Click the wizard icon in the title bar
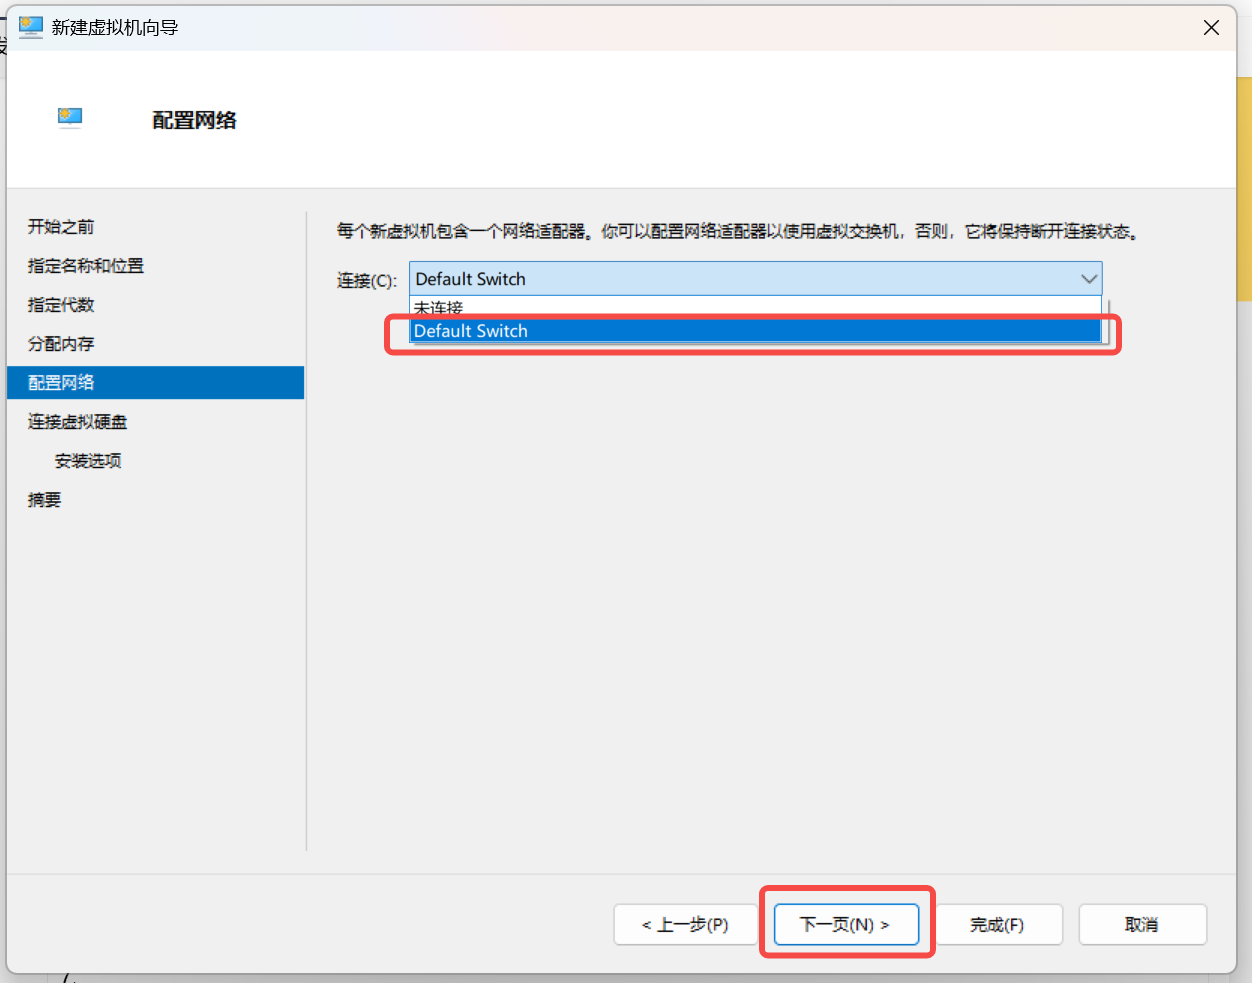The image size is (1252, 983). (x=31, y=27)
